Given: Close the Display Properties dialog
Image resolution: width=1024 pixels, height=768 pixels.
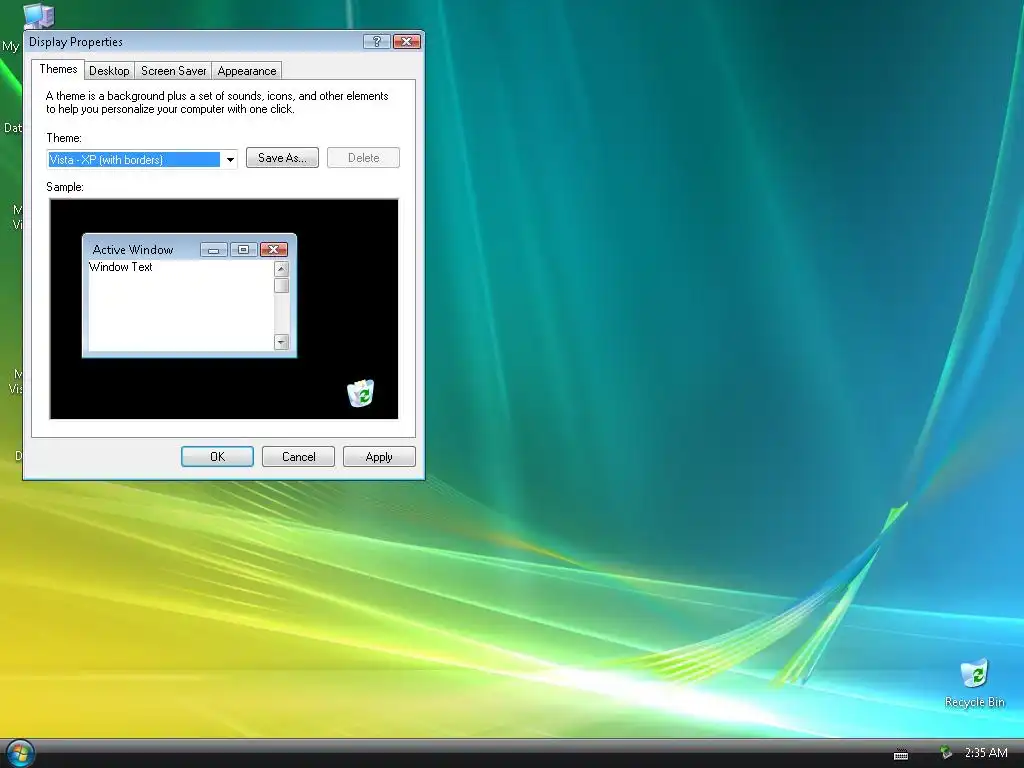Looking at the screenshot, I should point(406,42).
